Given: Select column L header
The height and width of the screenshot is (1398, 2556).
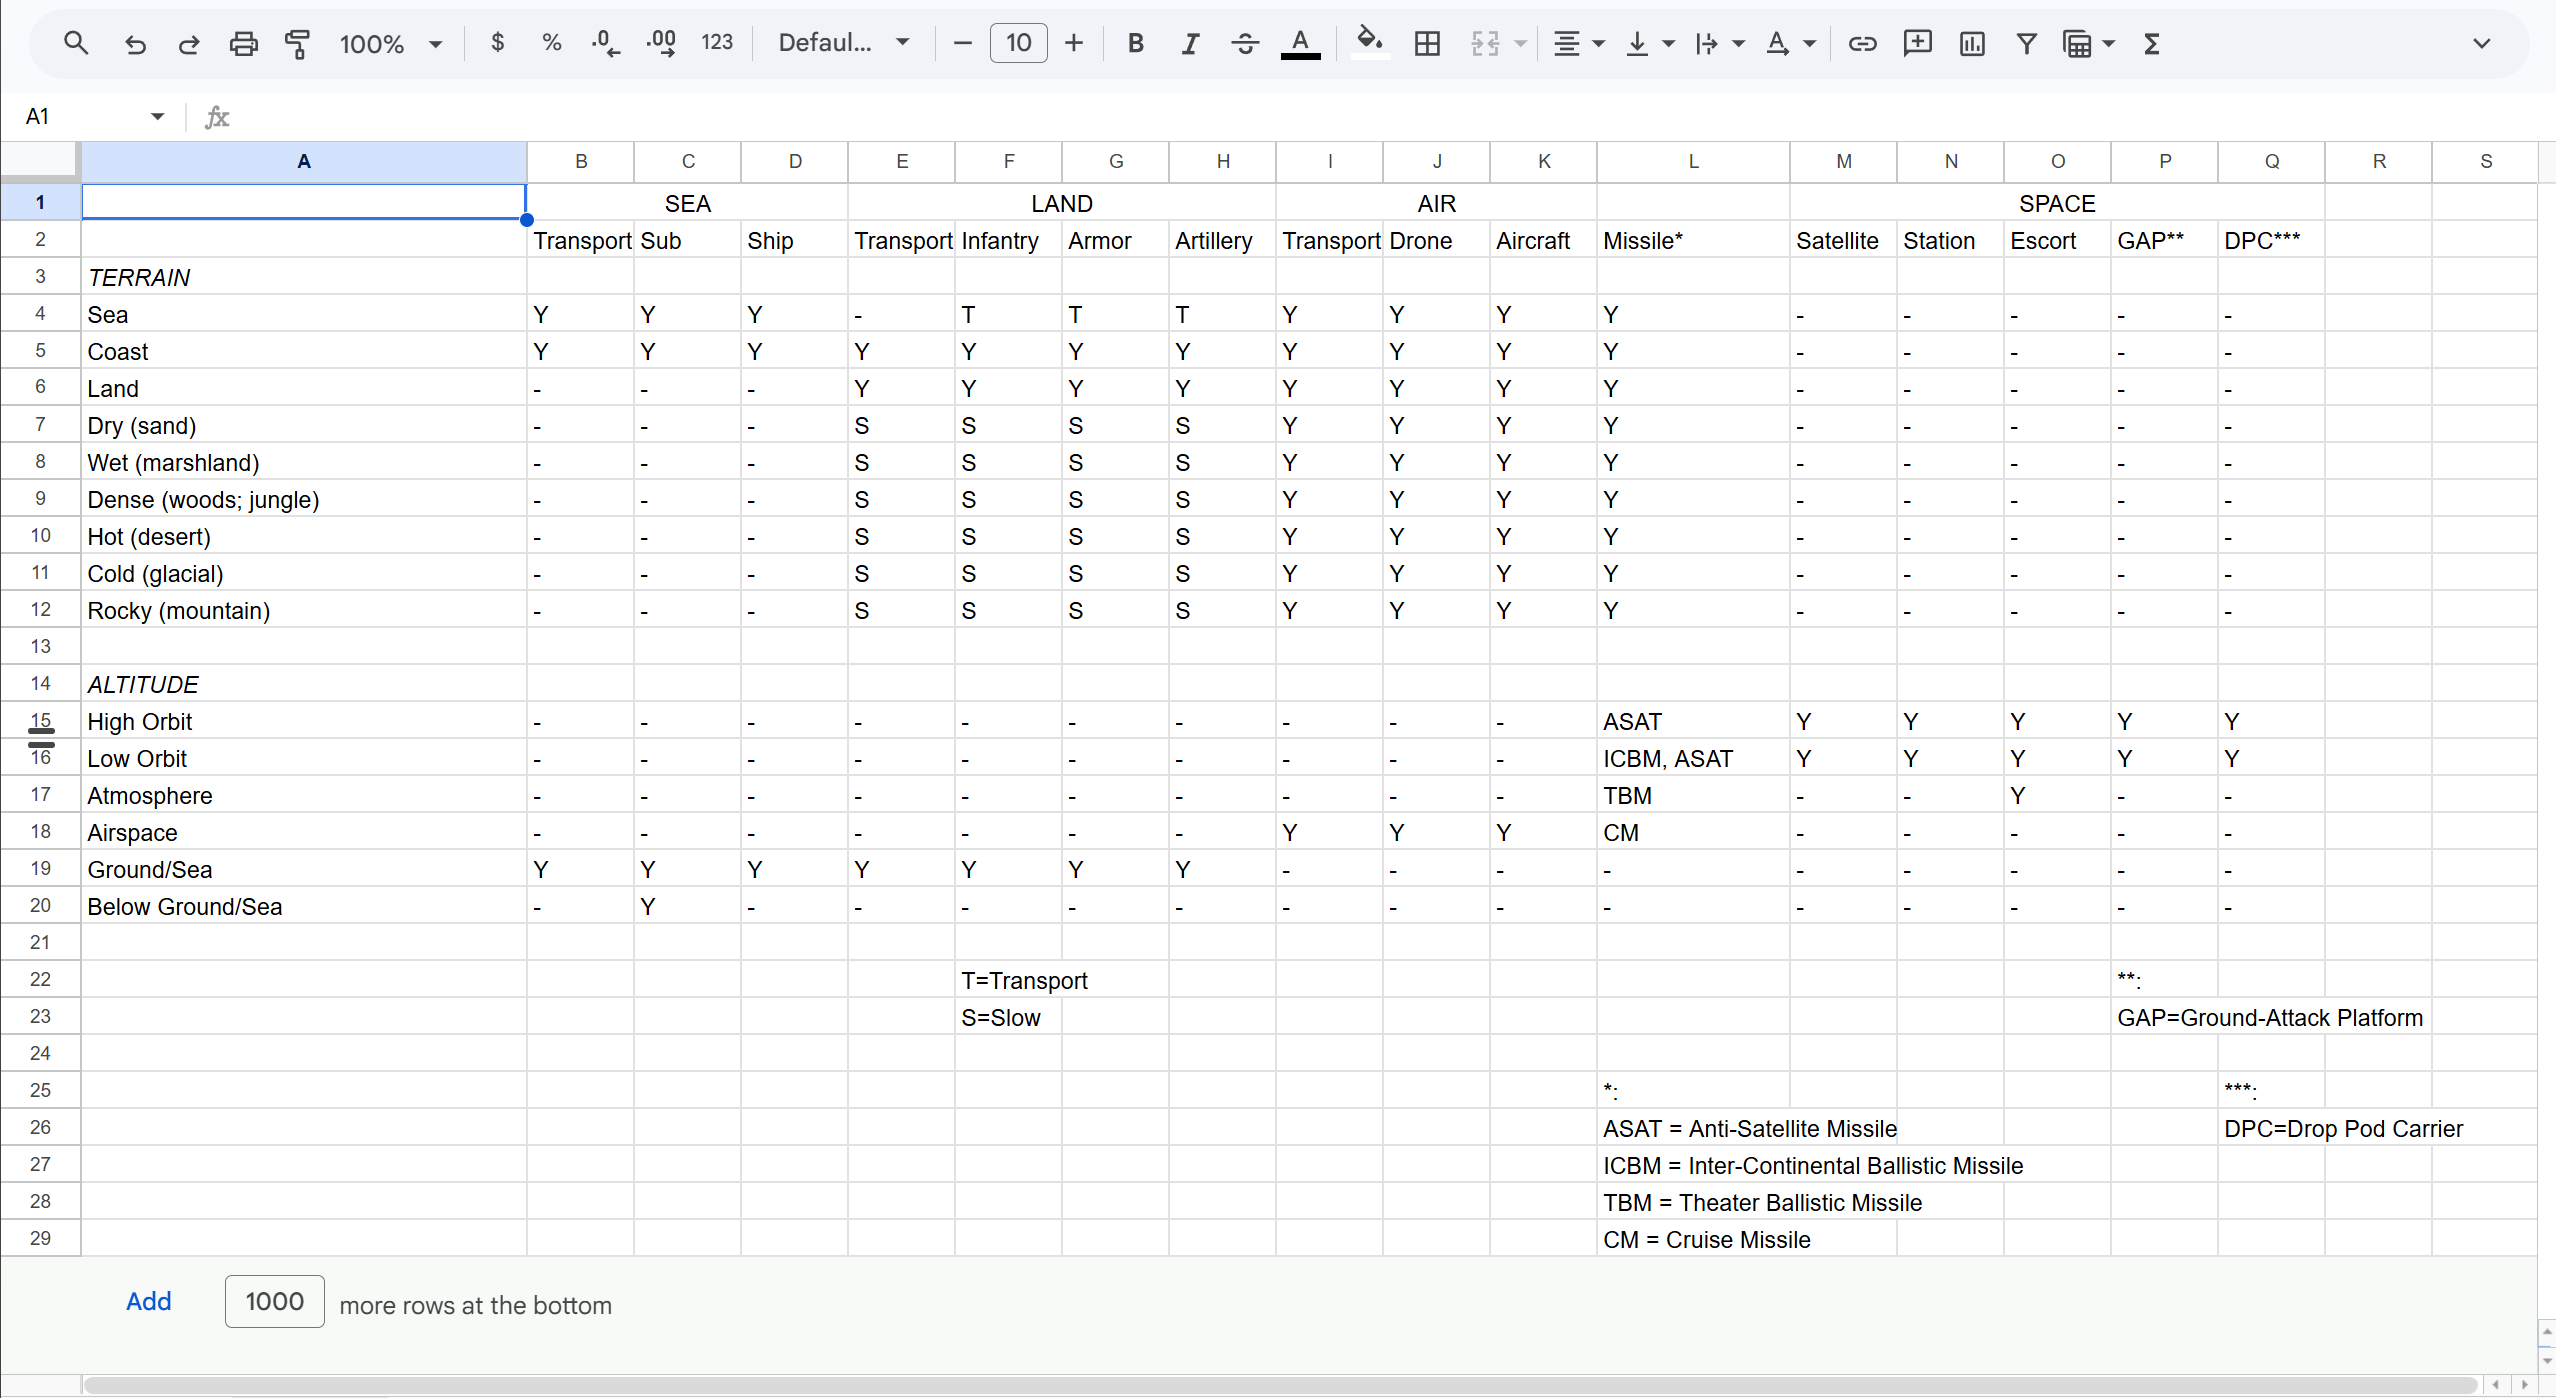Looking at the screenshot, I should pyautogui.click(x=1693, y=161).
